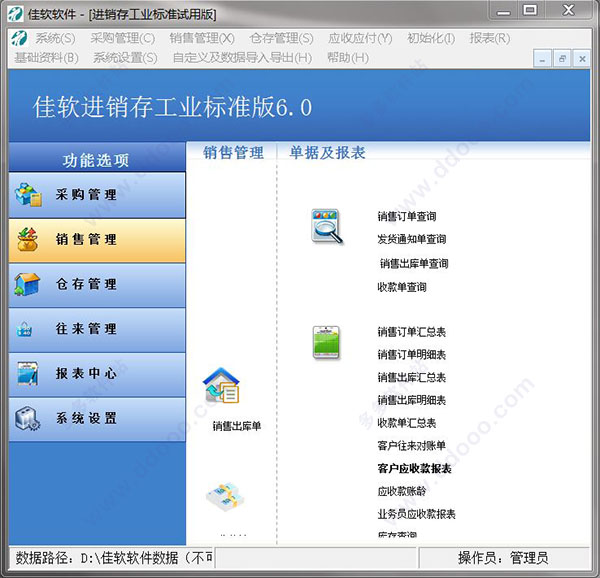Open the 基础资料(B) menu
This screenshot has height=578, width=600.
(47, 58)
